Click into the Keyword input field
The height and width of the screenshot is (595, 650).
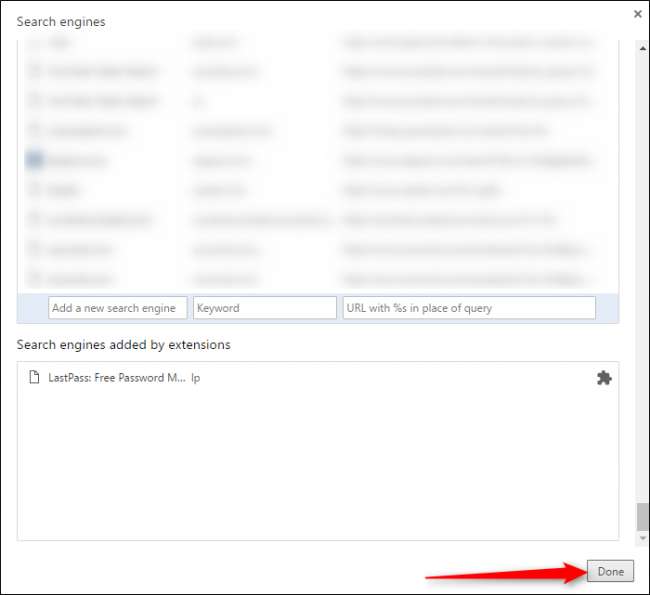click(265, 308)
